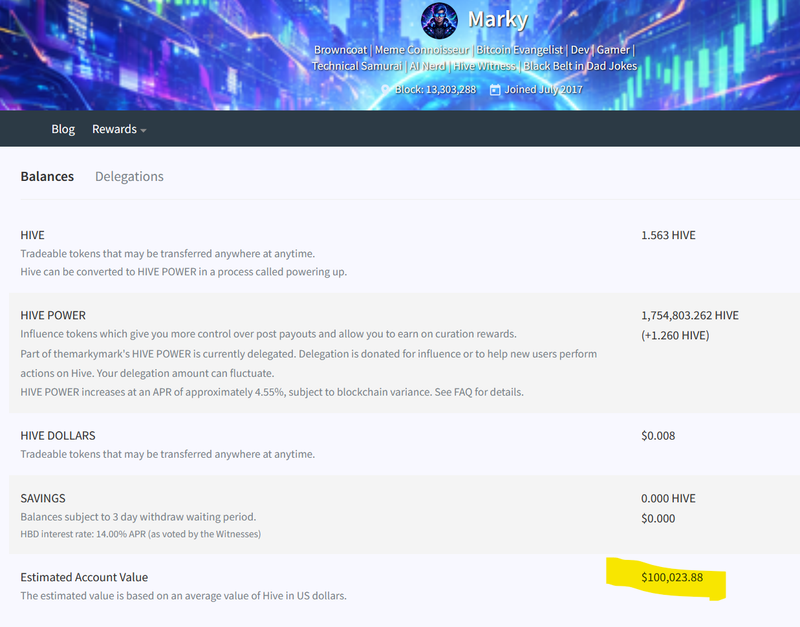Switch to the Delegations tab
This screenshot has height=627, width=800.
(129, 177)
